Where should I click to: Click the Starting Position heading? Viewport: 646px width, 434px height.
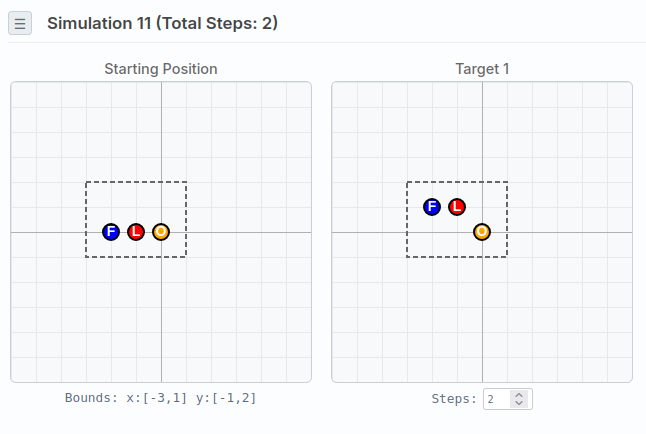click(161, 69)
